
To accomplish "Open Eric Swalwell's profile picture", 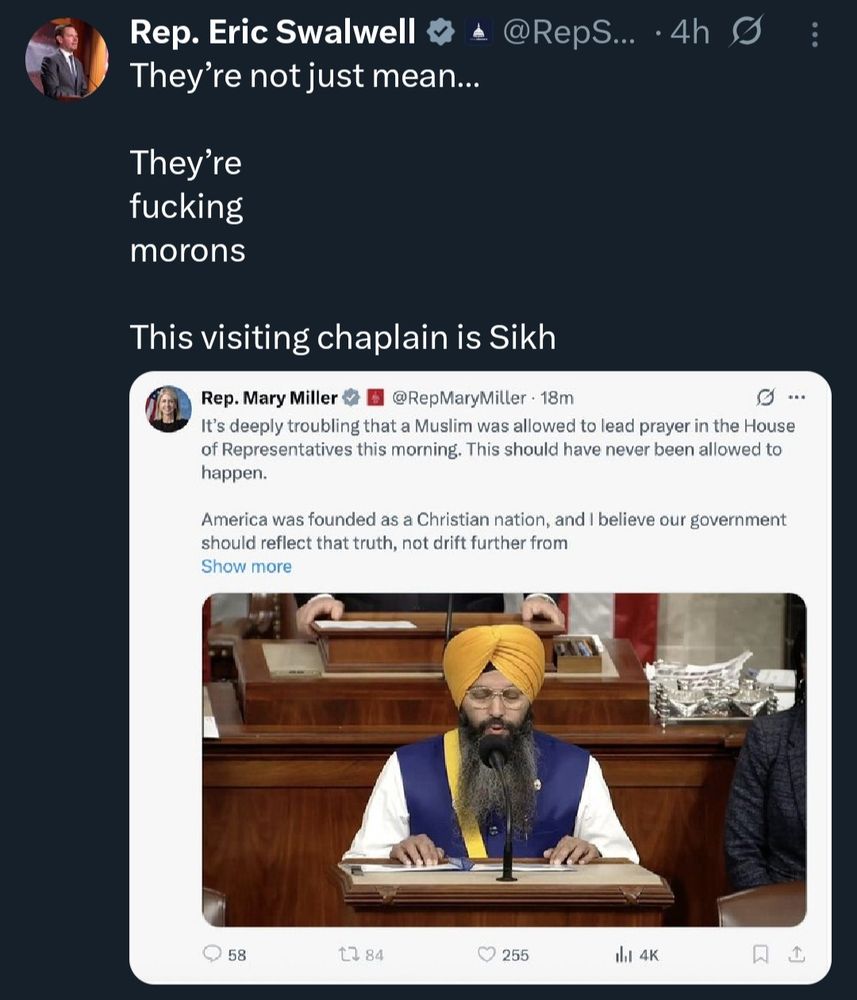I will click(66, 59).
